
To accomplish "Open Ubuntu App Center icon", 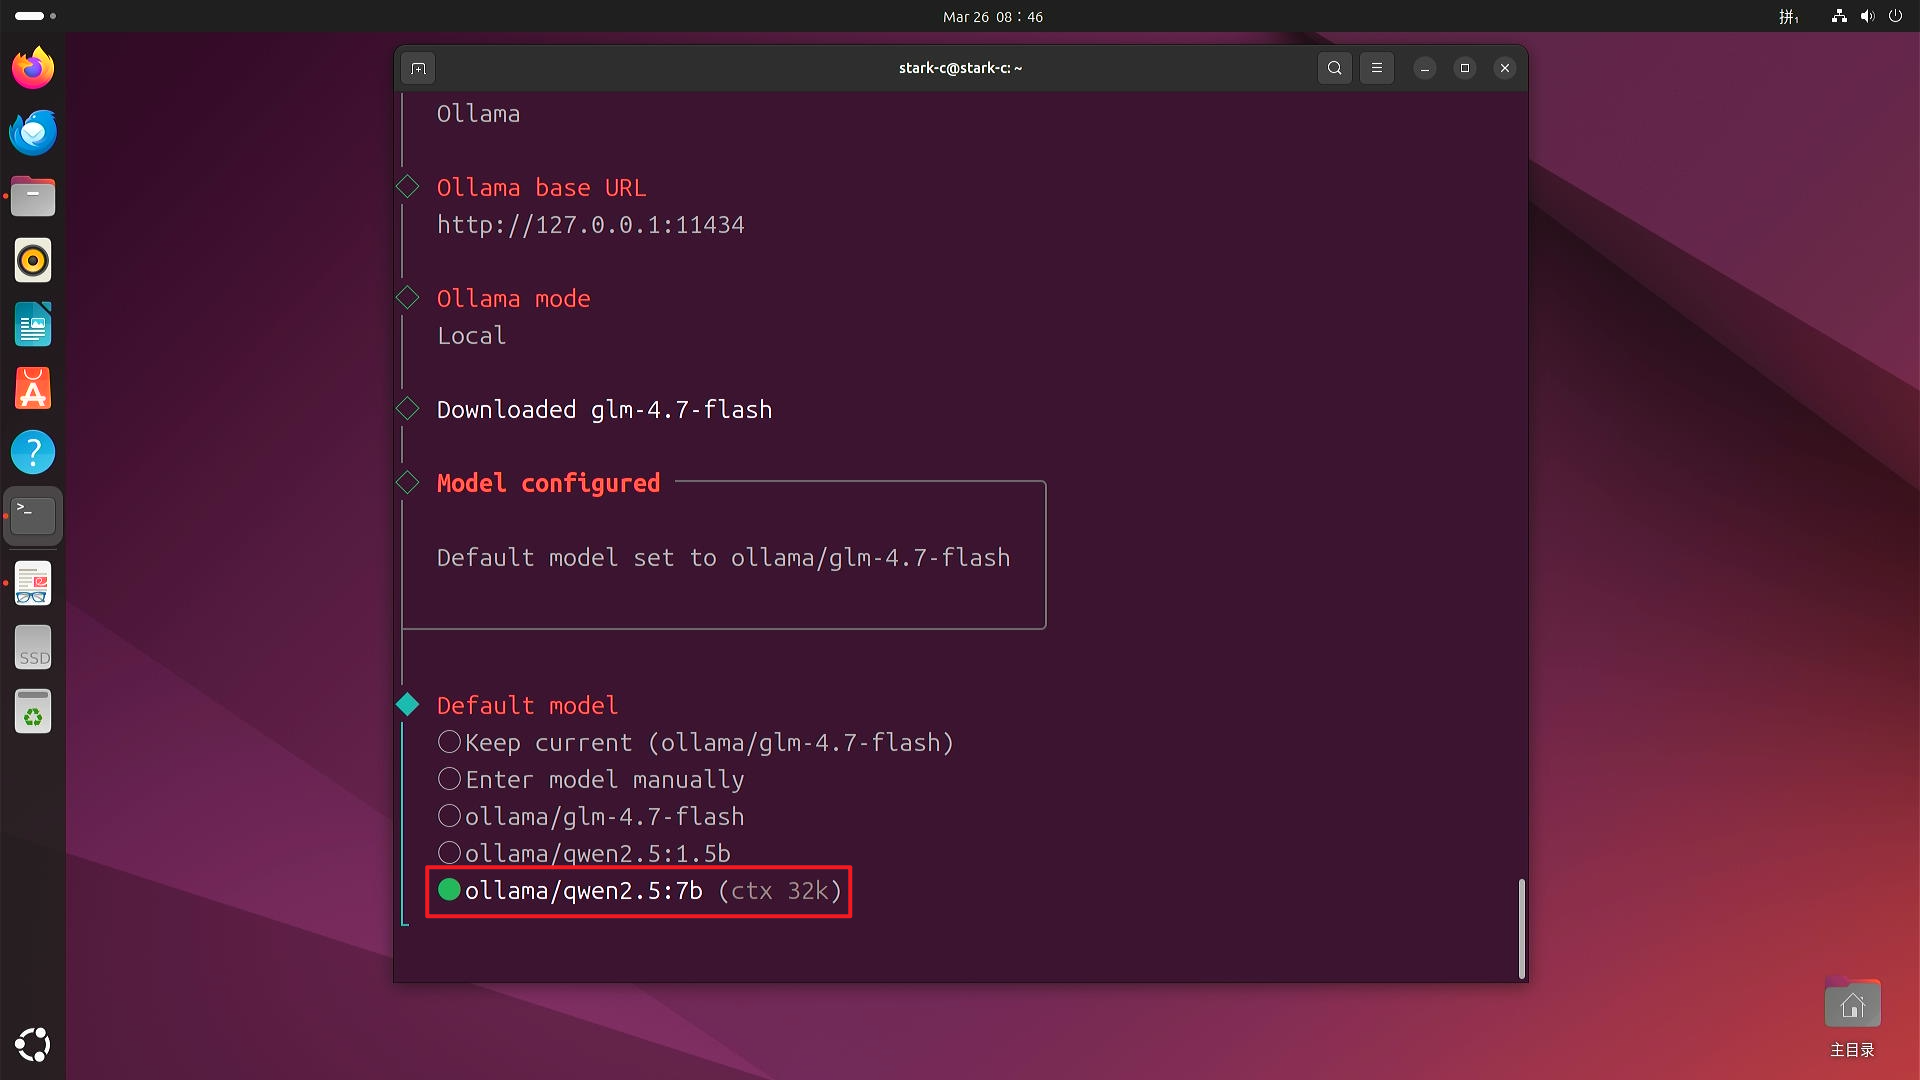I will (33, 389).
